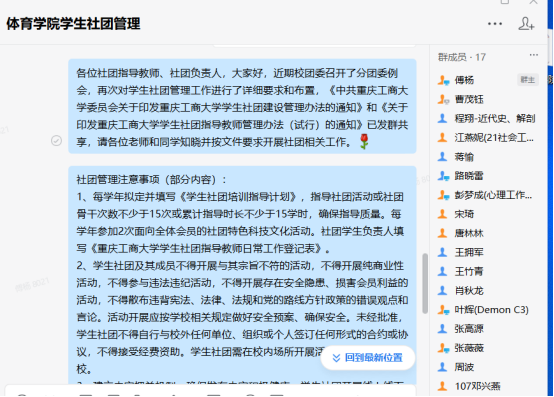Select member 彭梦成(心理工作...
The width and height of the screenshot is (554, 397).
488,195
